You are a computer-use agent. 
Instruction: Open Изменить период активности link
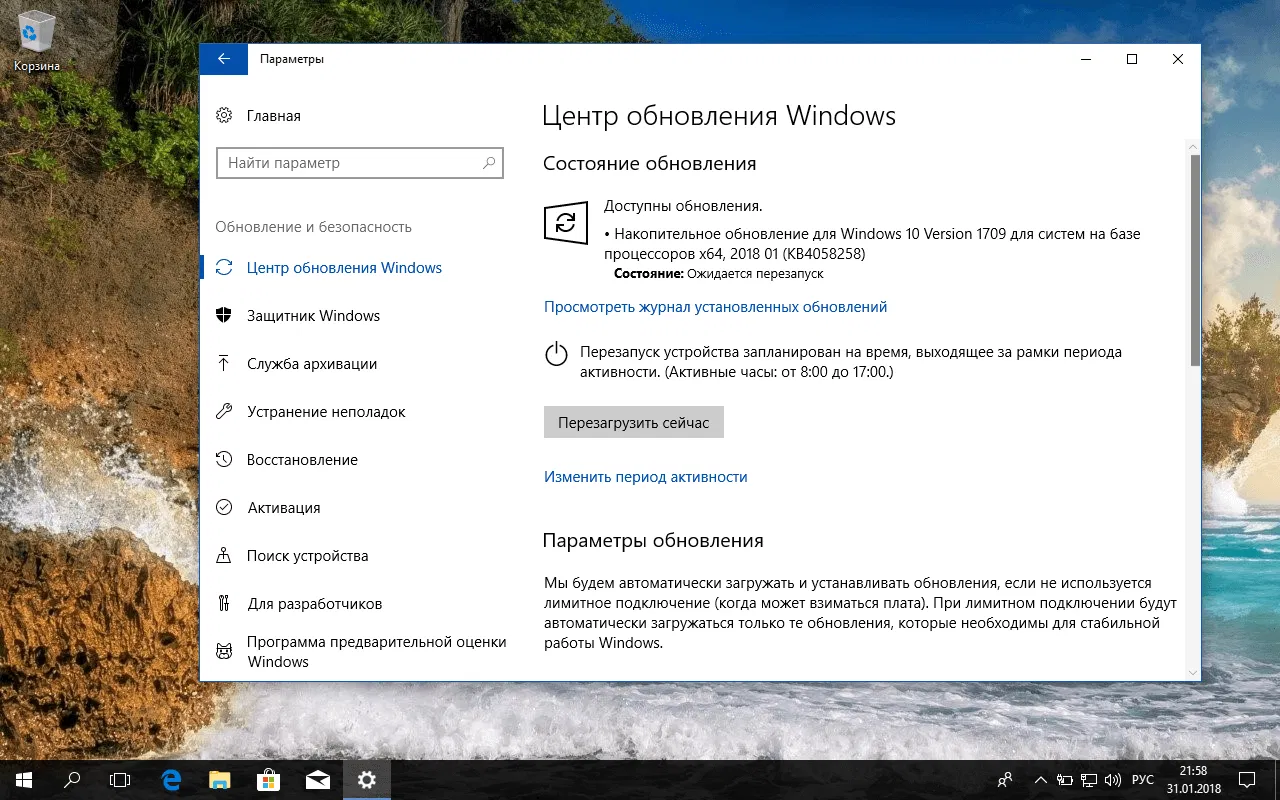click(646, 477)
